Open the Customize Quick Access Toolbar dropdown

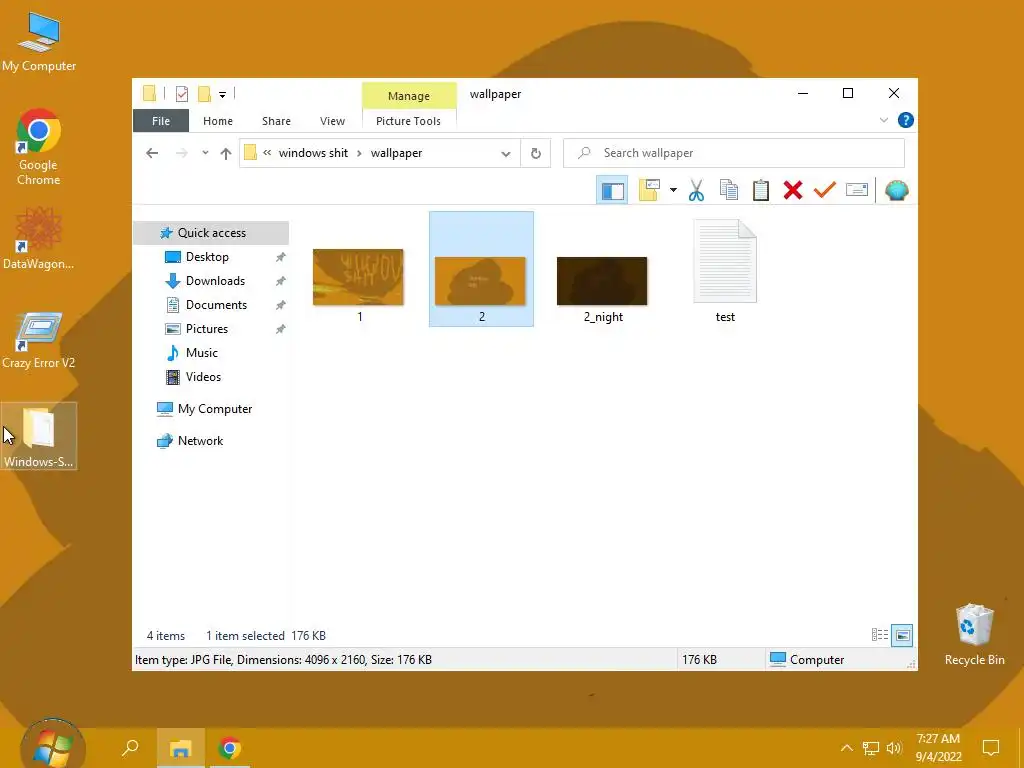(222, 95)
